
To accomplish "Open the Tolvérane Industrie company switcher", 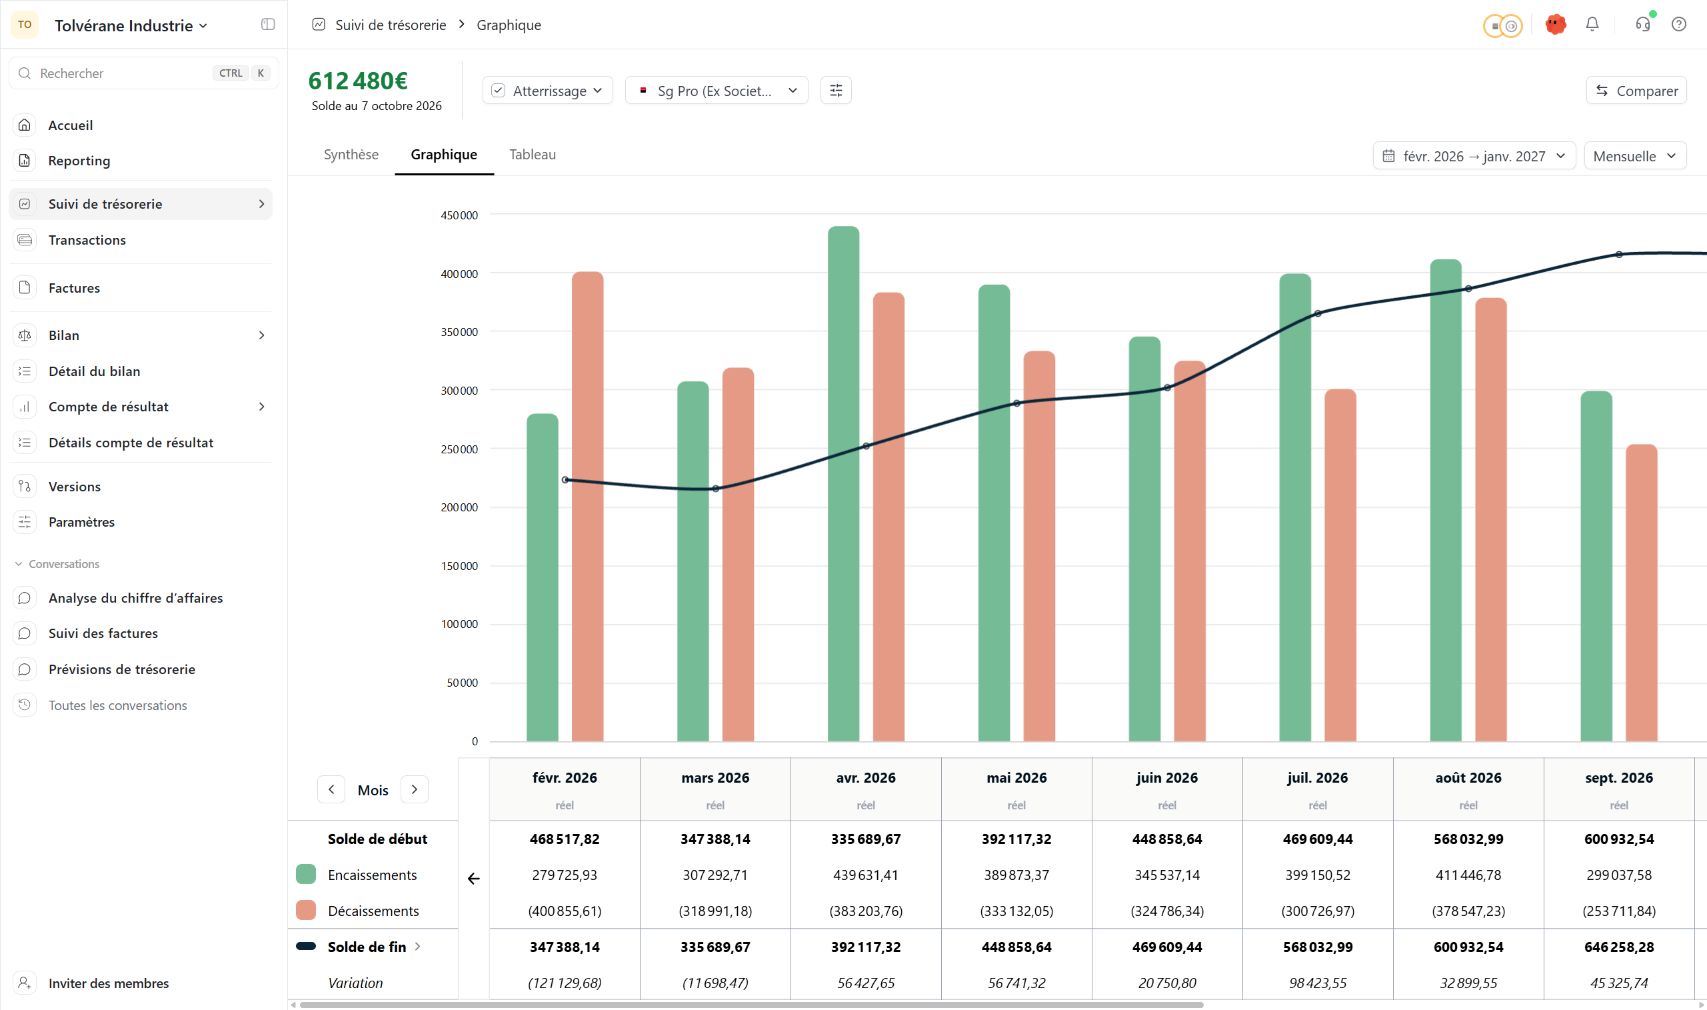I will point(131,26).
